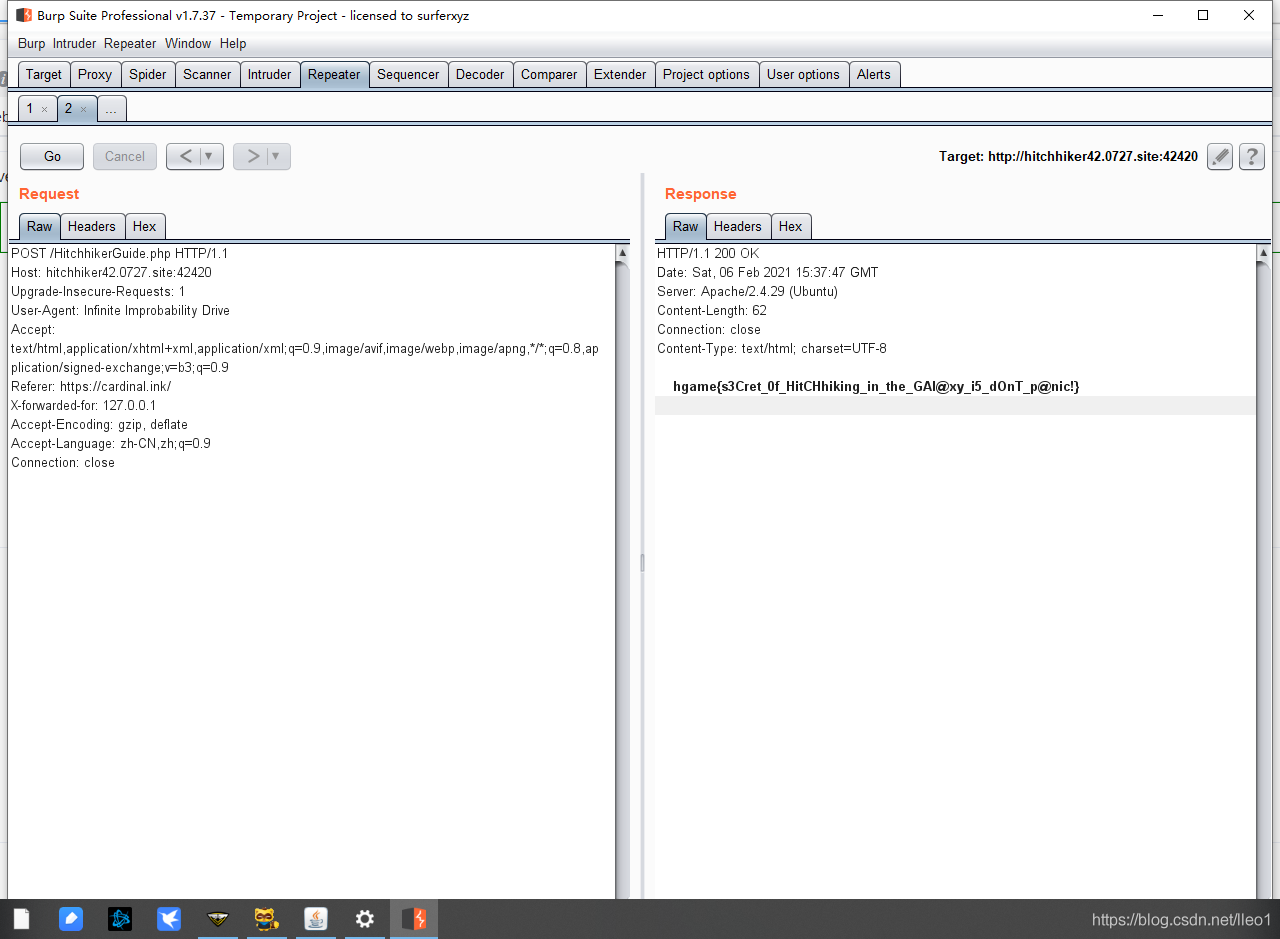Click the Accept-Language header line in request

111,444
